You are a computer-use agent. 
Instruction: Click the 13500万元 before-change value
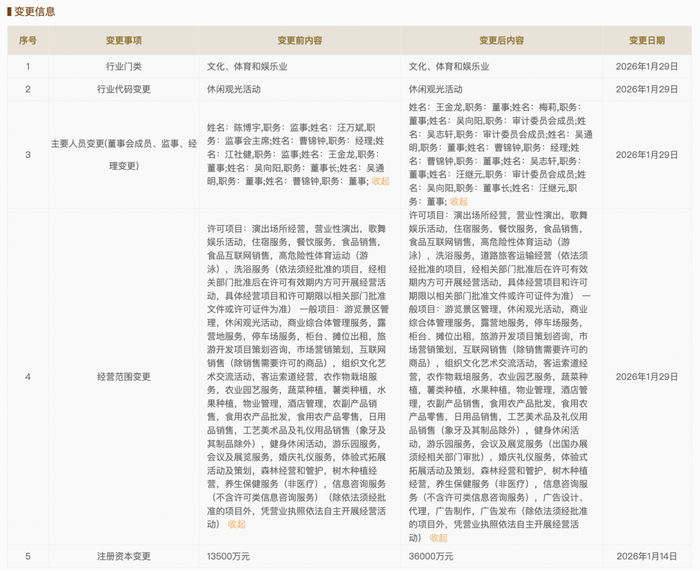(x=228, y=556)
